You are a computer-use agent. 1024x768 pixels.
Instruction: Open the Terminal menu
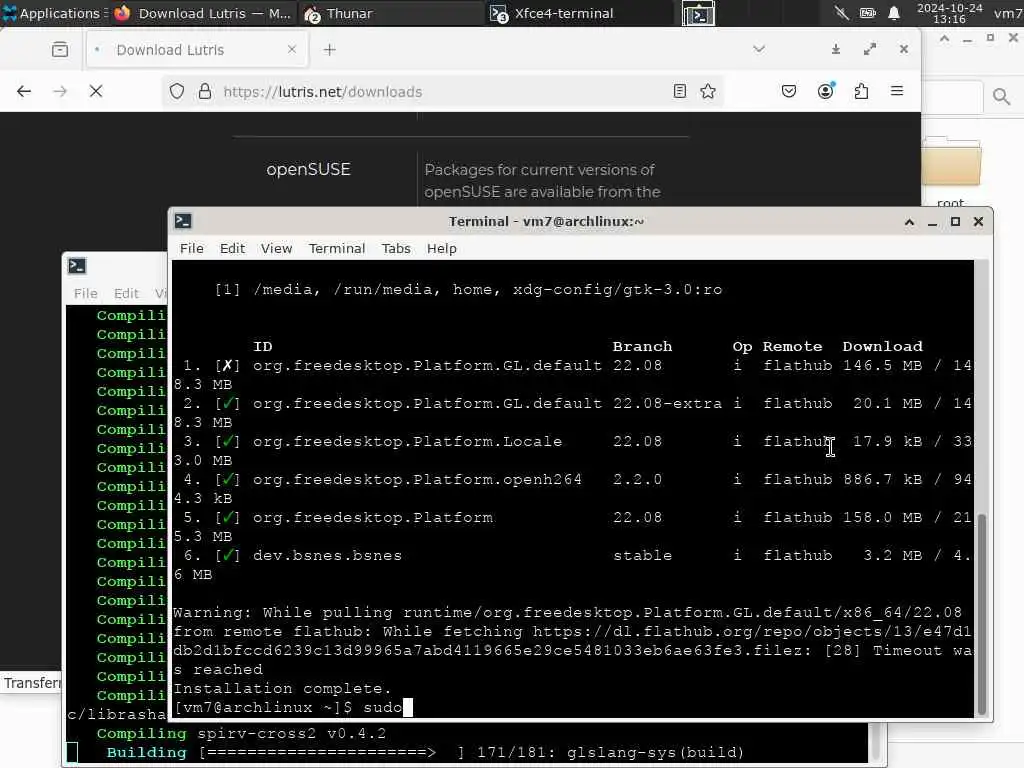point(337,249)
